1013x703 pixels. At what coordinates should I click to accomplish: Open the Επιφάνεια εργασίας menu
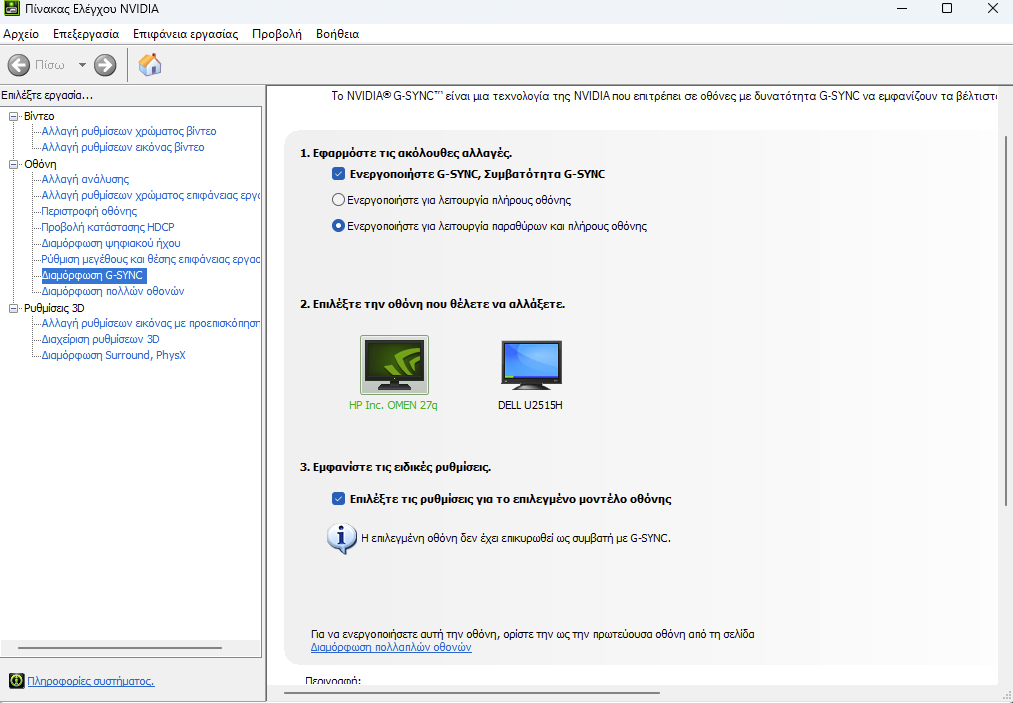click(185, 34)
